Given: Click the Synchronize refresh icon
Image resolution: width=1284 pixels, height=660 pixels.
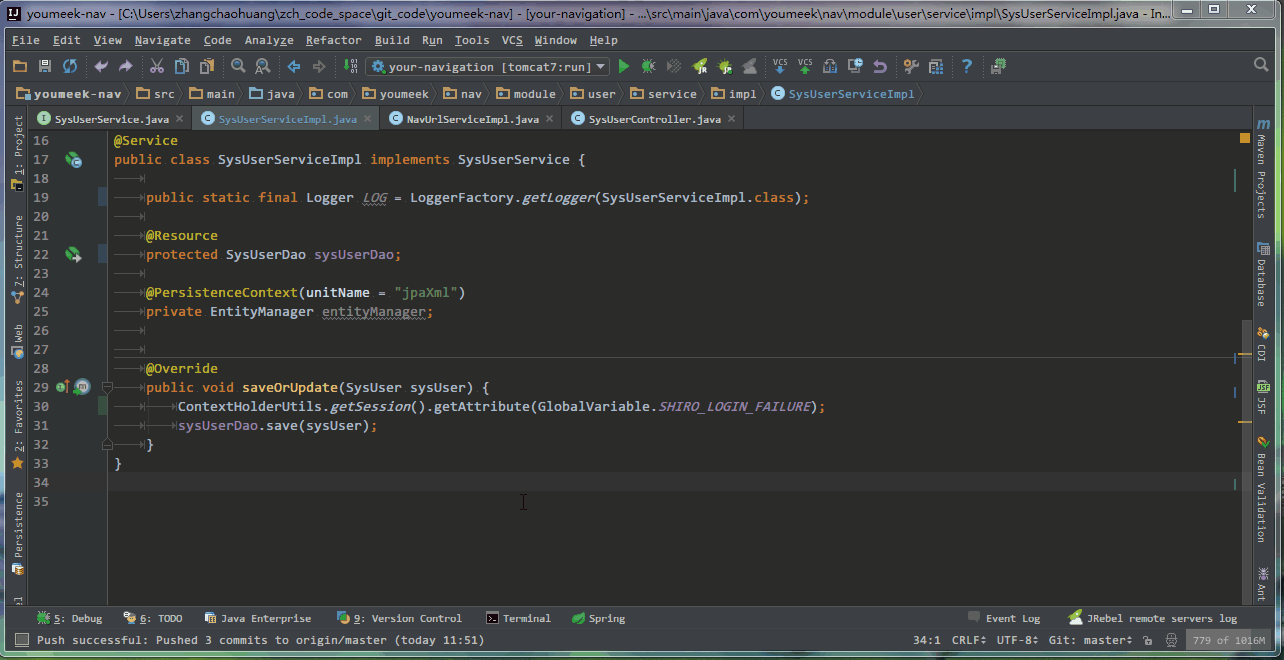Looking at the screenshot, I should pyautogui.click(x=70, y=67).
